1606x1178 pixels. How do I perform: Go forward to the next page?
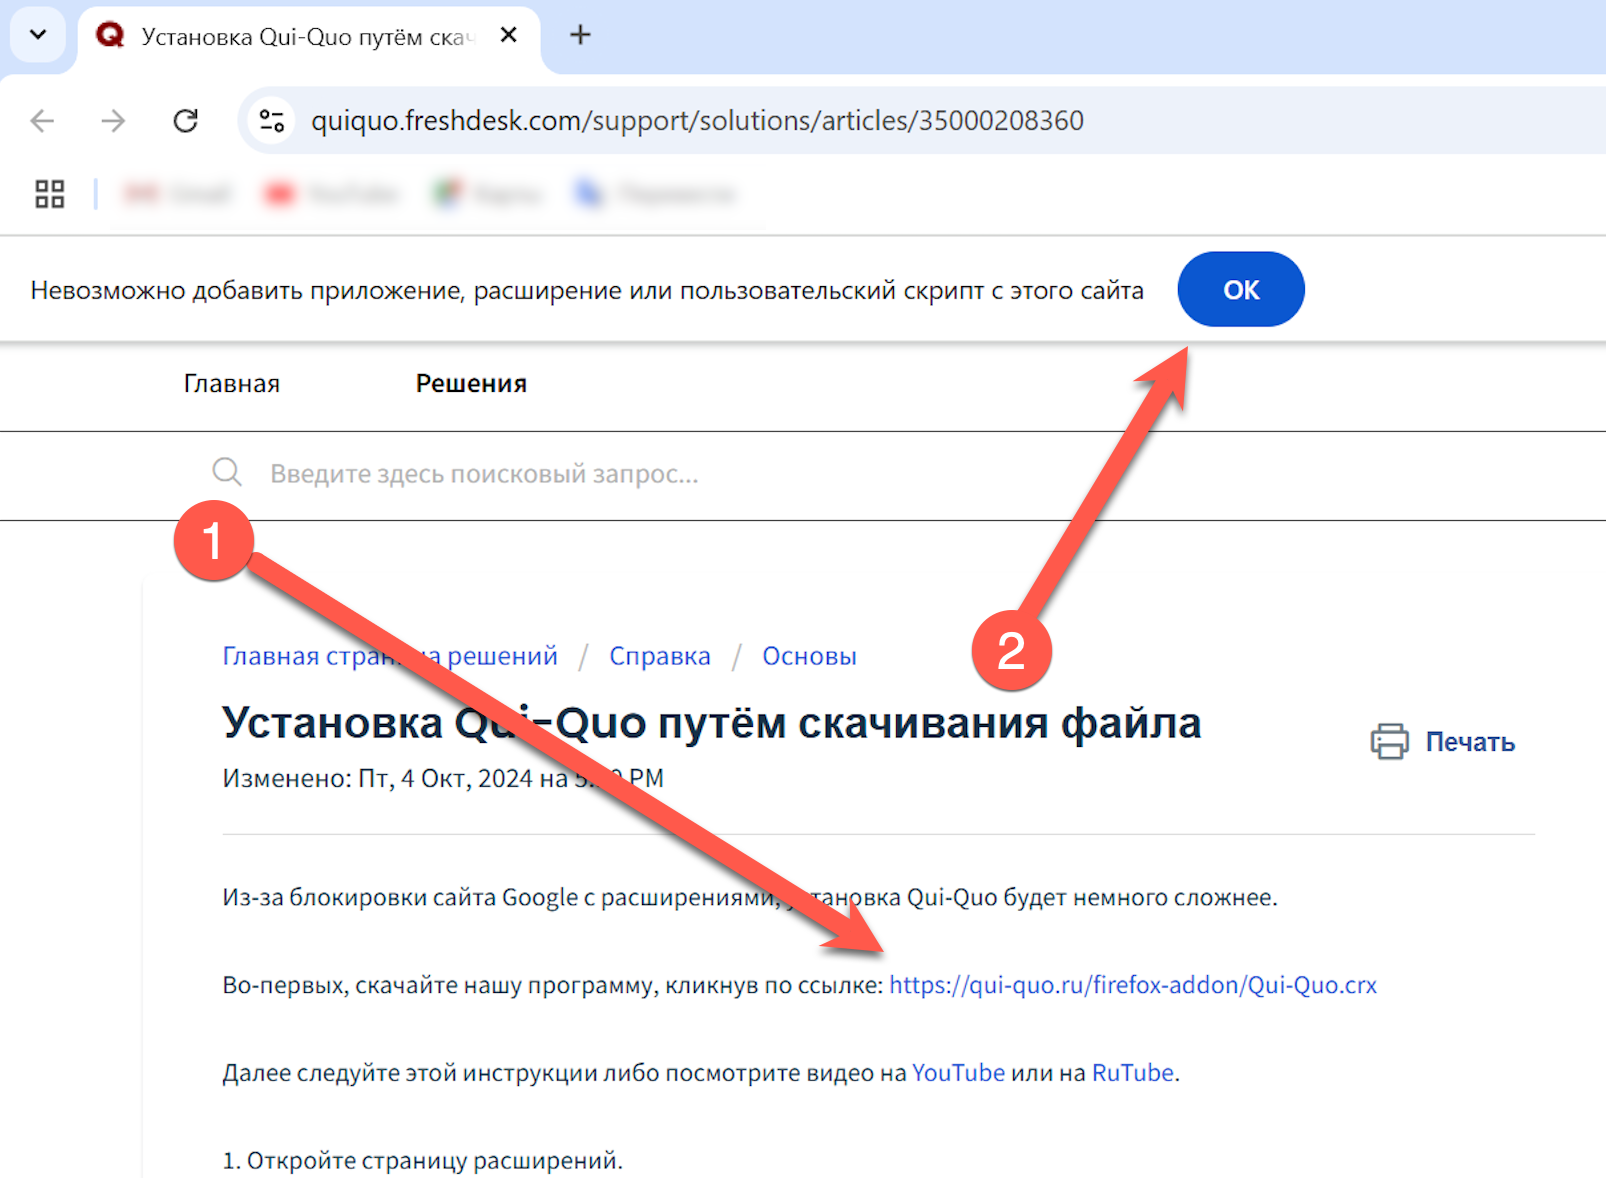point(114,121)
